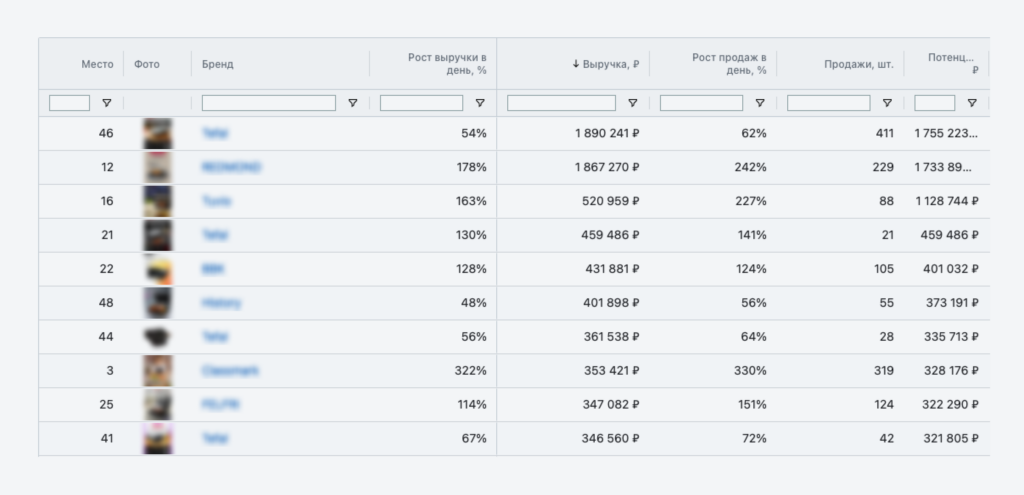Open filter funnel for Бренд column
The height and width of the screenshot is (495, 1024).
352,103
